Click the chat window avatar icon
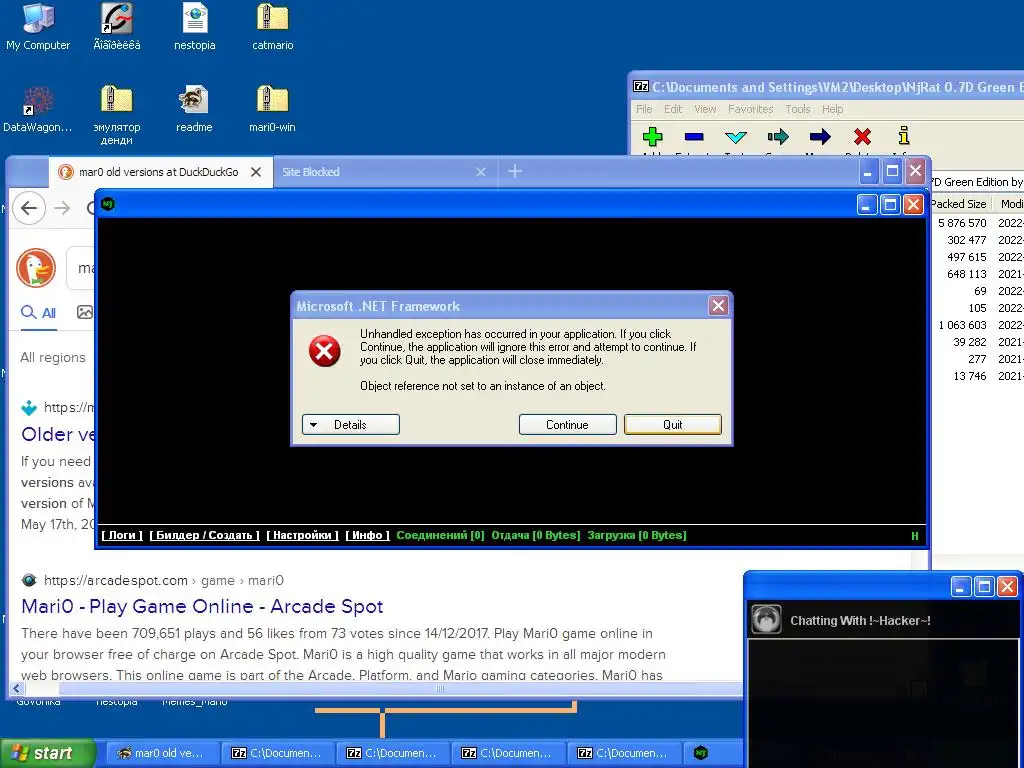Screen dimensions: 1024x768 coord(766,620)
